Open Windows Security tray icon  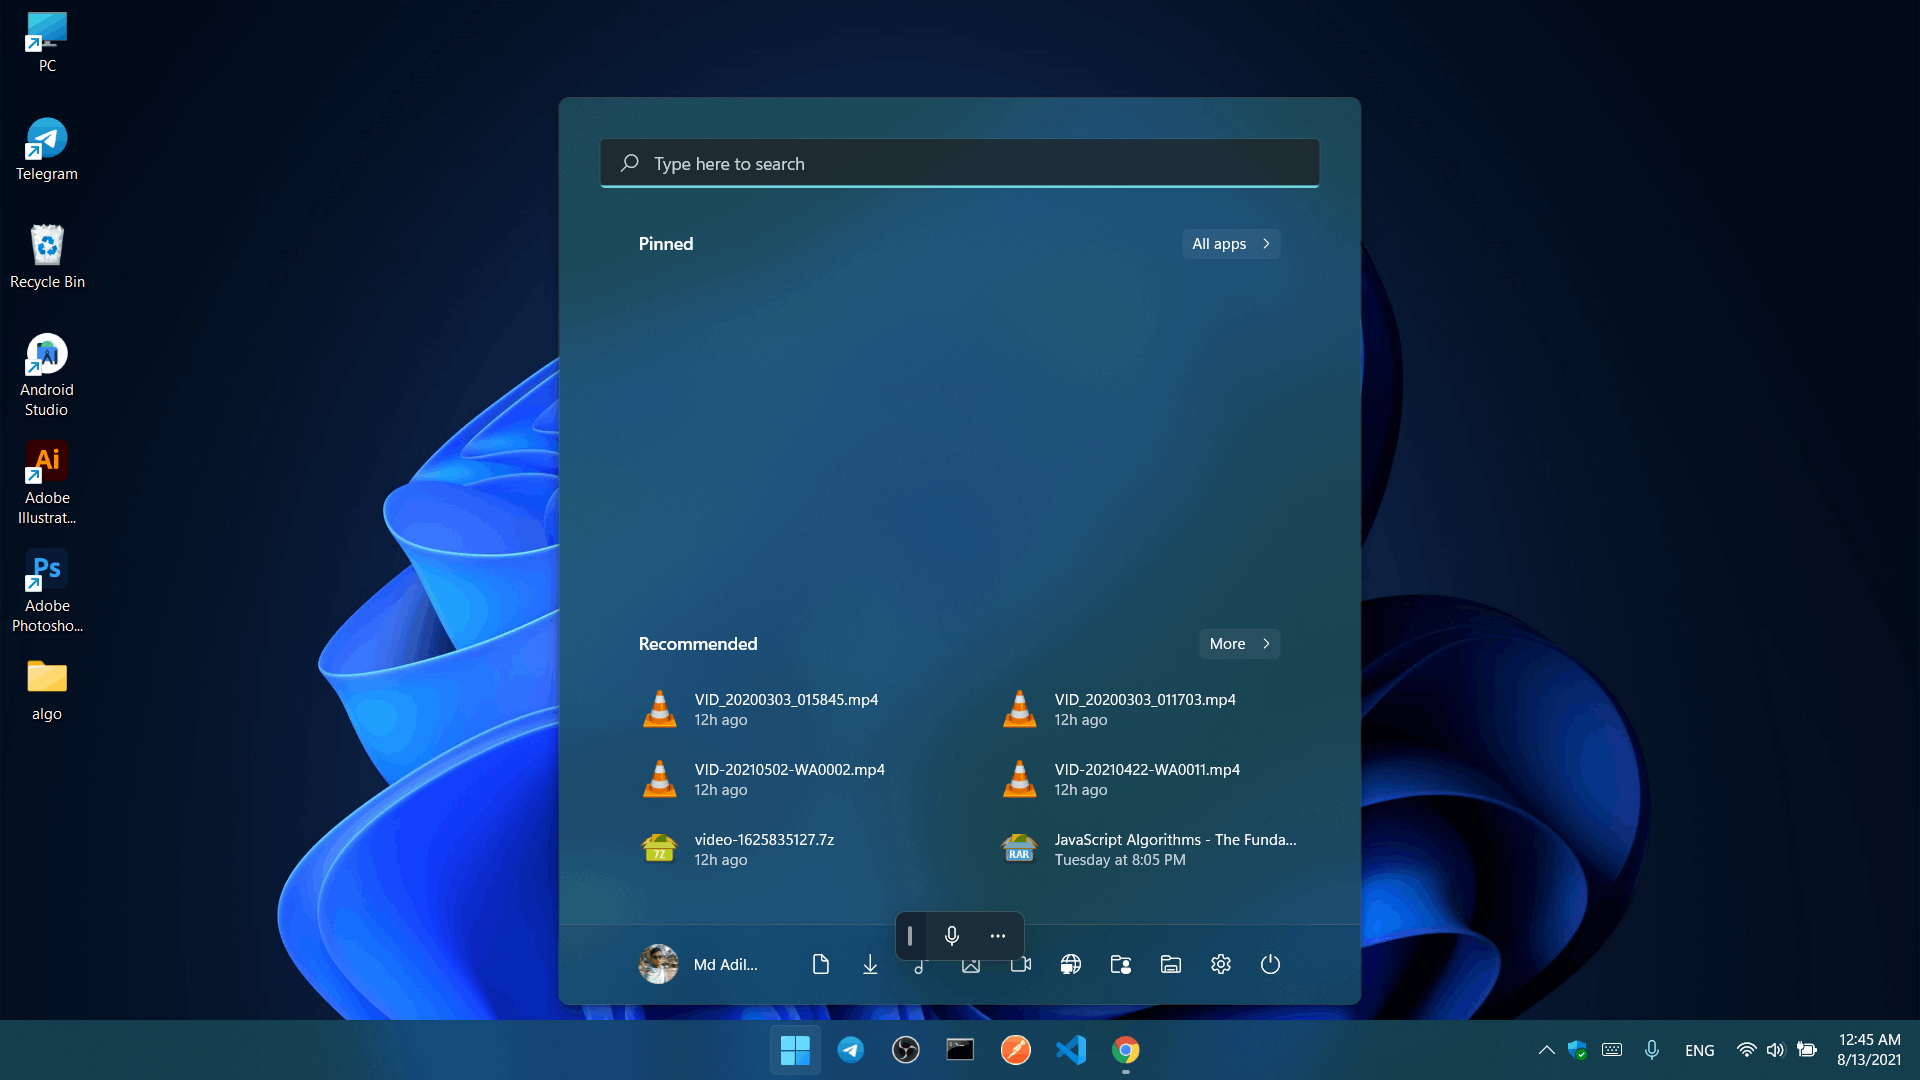[1578, 1050]
